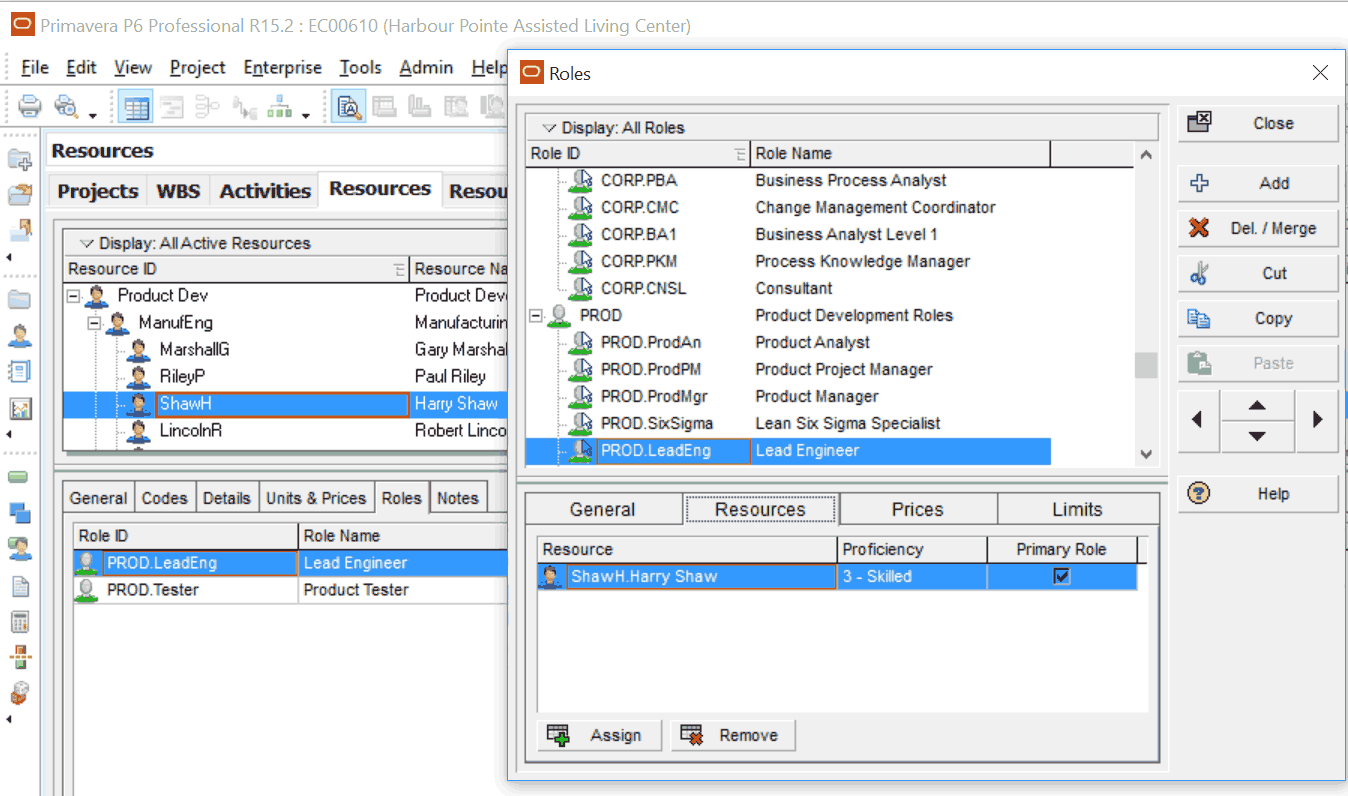Click the PROD.SixSigma role icon

581,424
